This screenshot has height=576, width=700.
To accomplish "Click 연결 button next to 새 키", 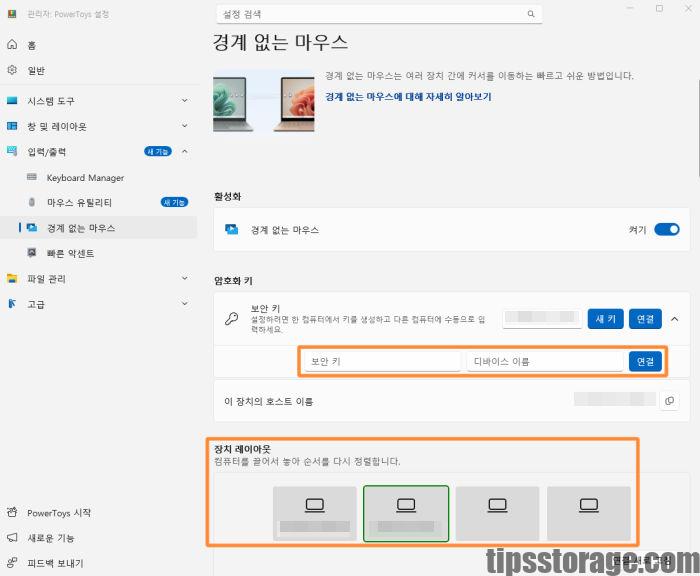I will point(645,319).
